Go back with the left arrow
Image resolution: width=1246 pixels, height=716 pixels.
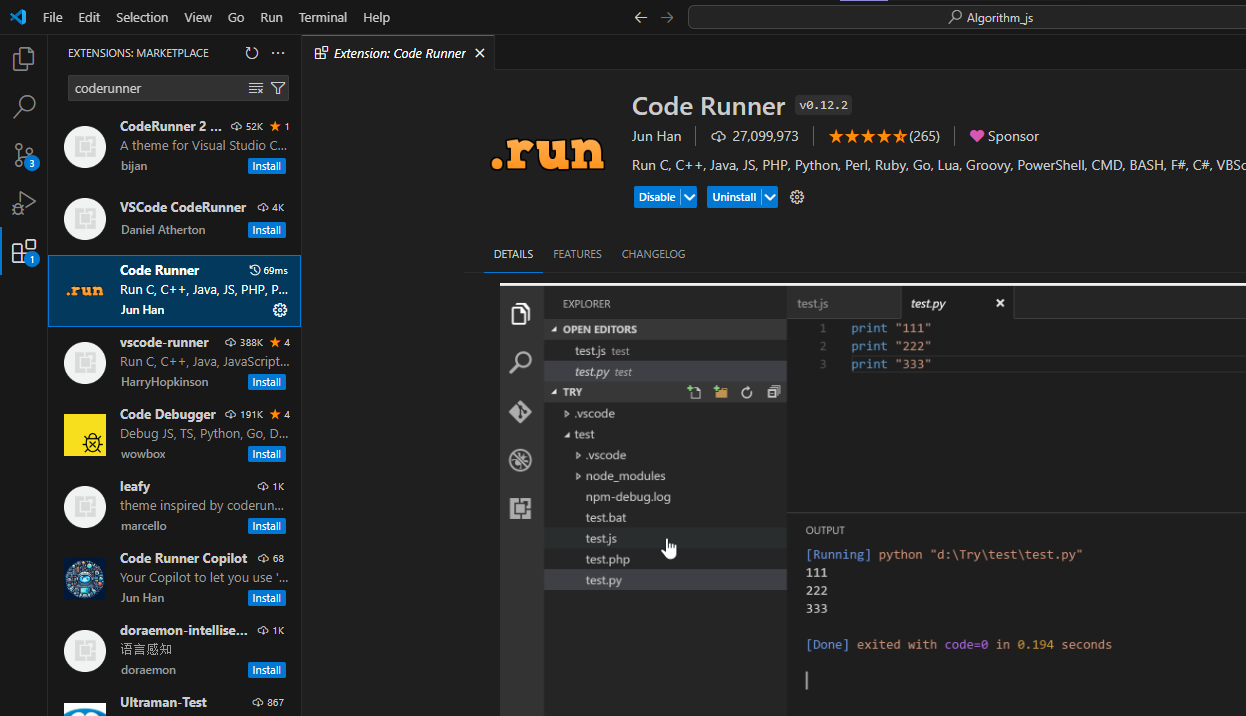tap(641, 17)
